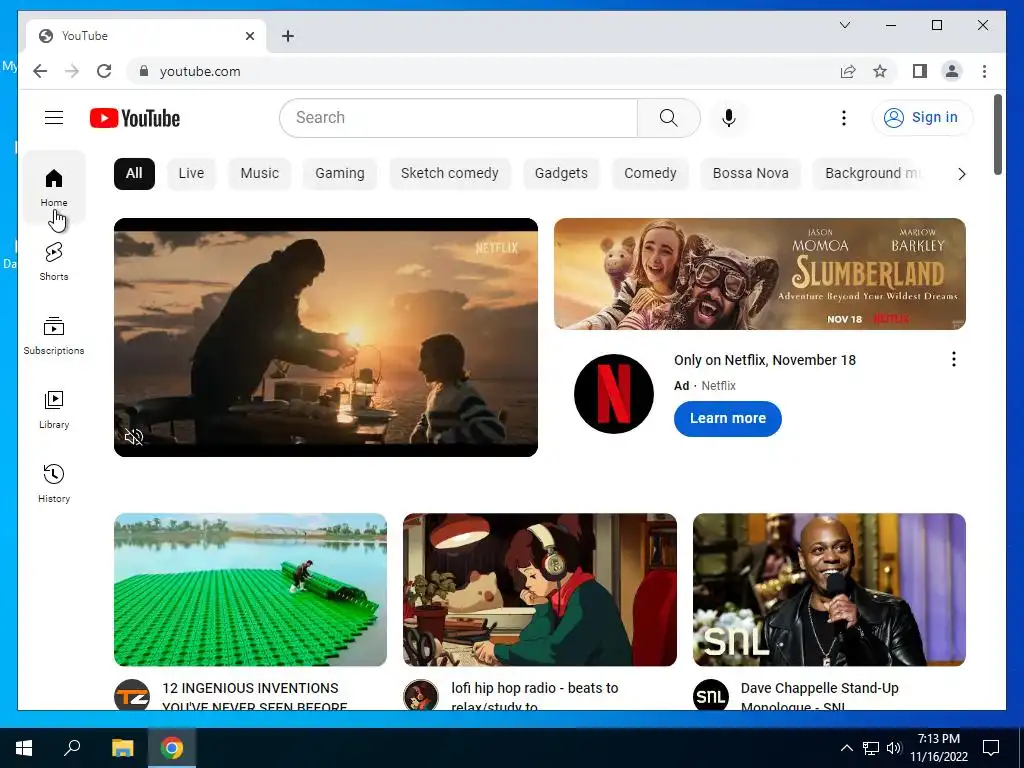Expand the tab search dropdown chevron
The width and height of the screenshot is (1024, 768).
(844, 25)
